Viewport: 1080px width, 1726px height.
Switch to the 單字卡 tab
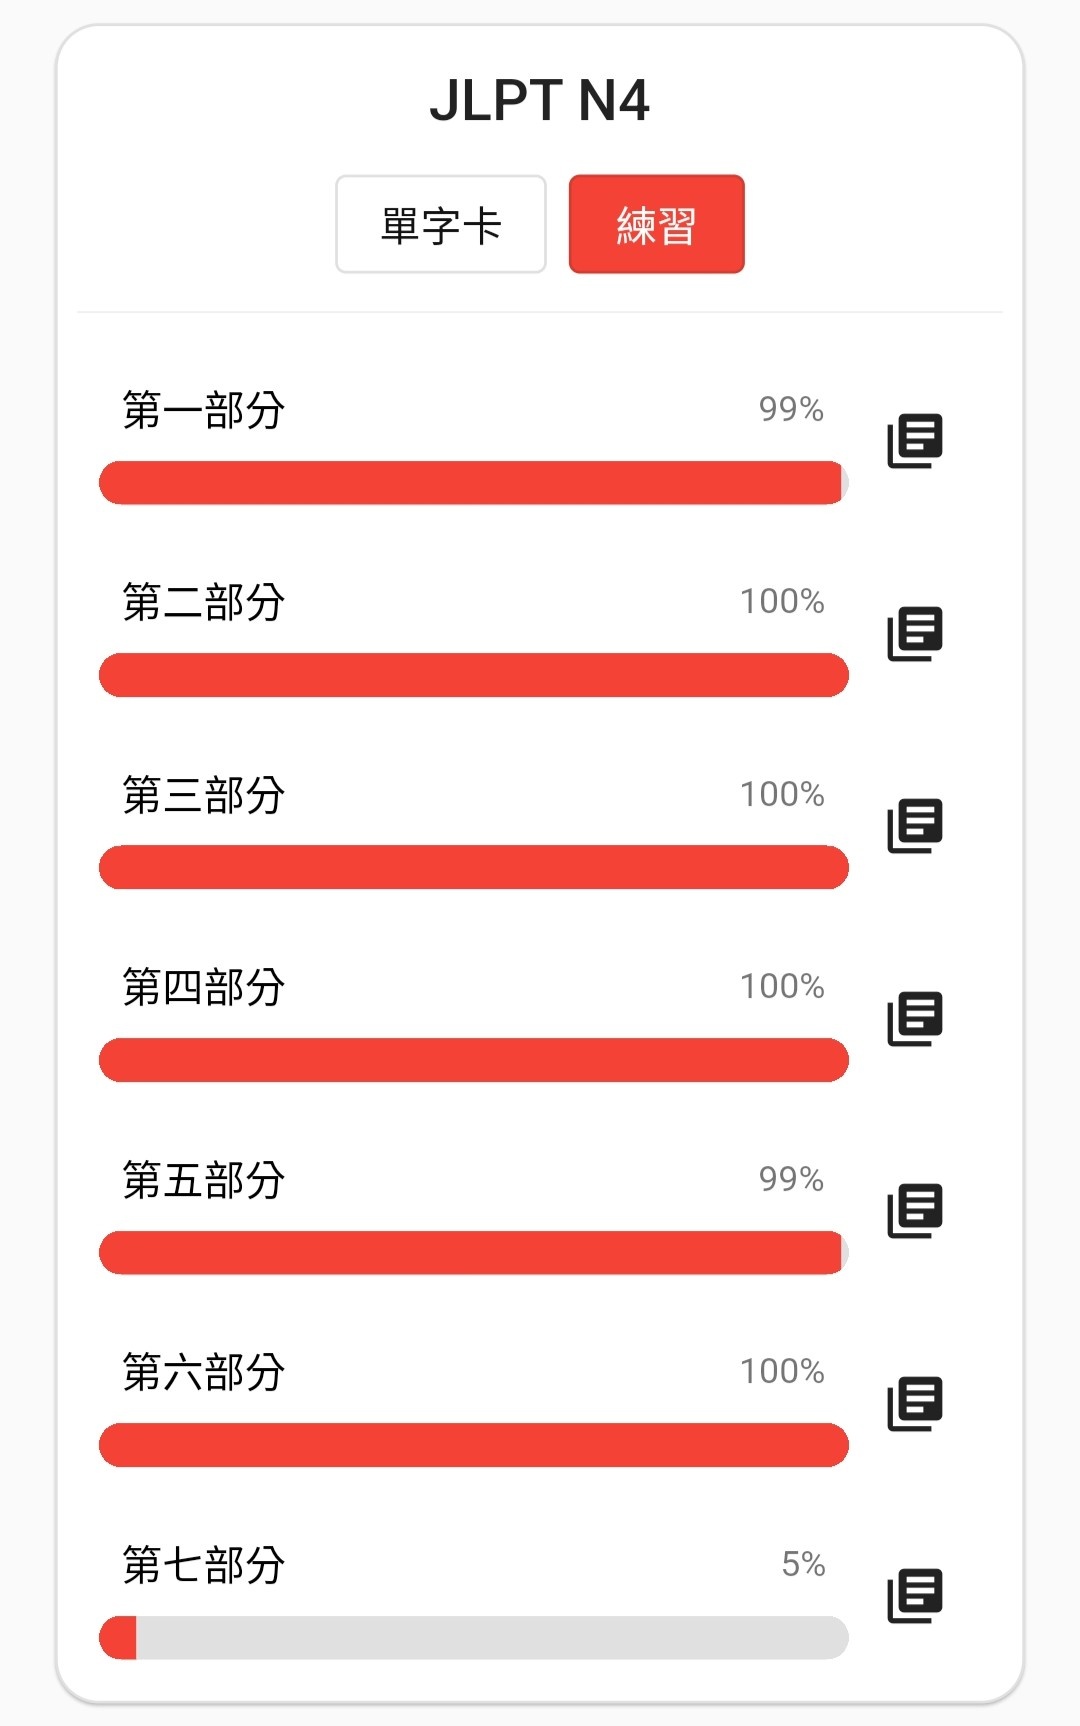click(441, 224)
